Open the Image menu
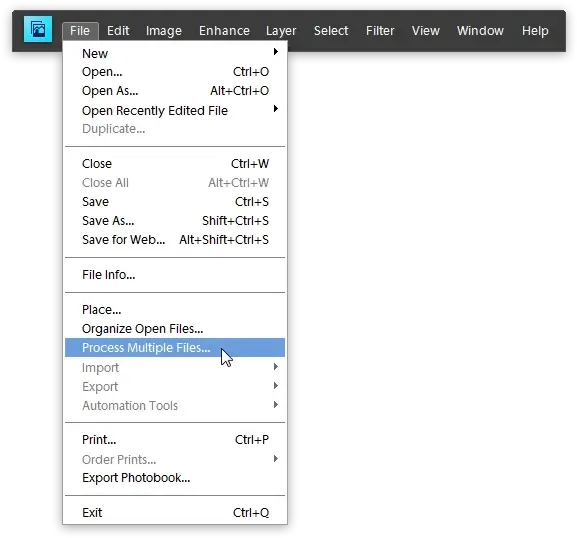Viewport: 577px width, 538px height. point(164,31)
